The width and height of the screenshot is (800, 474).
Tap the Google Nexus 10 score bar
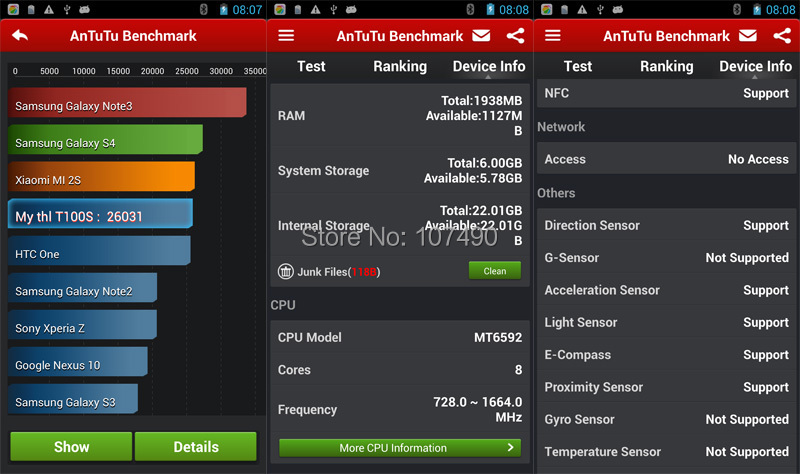tap(78, 362)
